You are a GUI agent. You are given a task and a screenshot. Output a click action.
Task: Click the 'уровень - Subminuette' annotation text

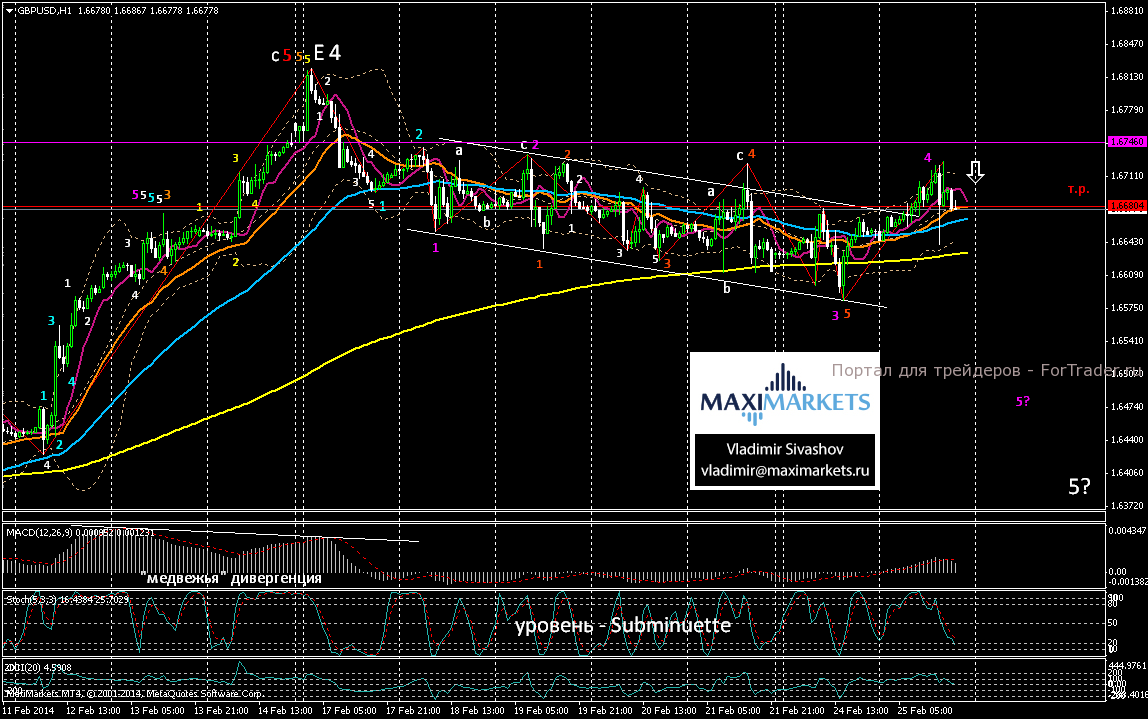coord(623,627)
